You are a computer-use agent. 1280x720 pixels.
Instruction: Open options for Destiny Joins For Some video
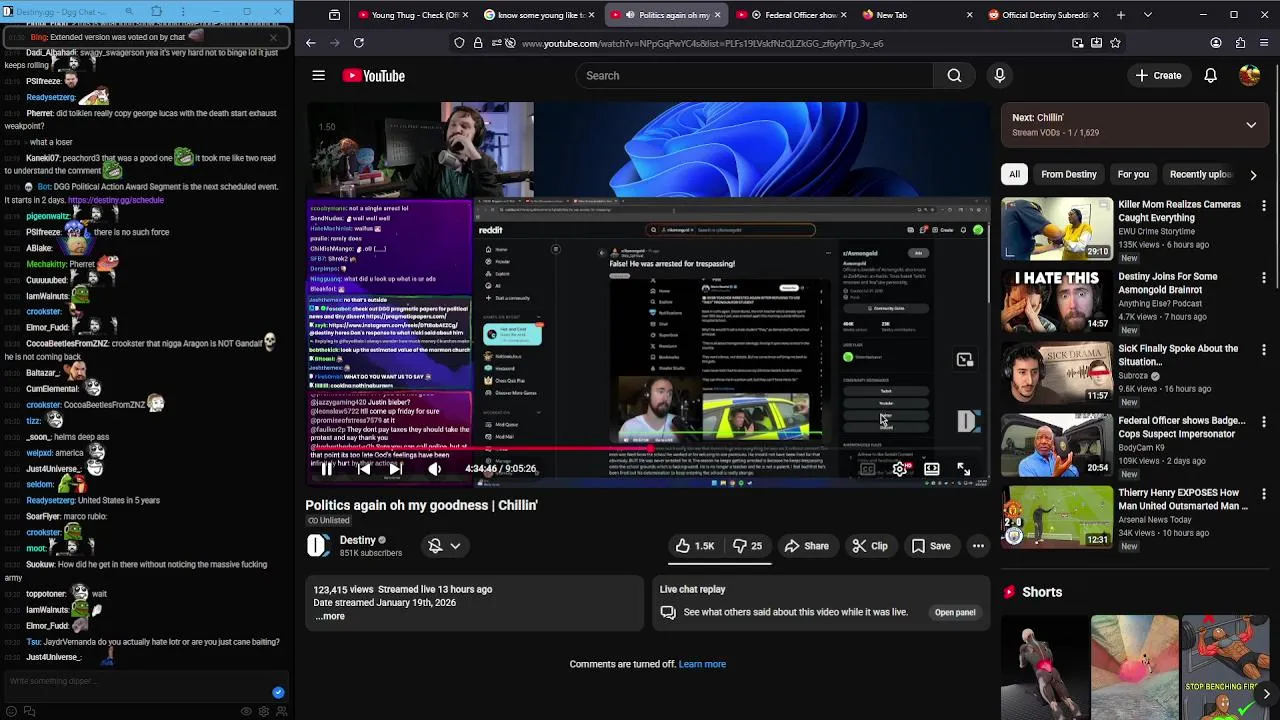coord(1264,278)
